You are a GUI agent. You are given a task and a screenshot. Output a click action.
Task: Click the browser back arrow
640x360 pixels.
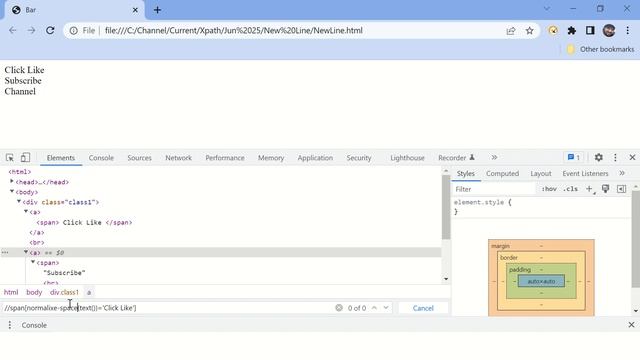(x=13, y=31)
